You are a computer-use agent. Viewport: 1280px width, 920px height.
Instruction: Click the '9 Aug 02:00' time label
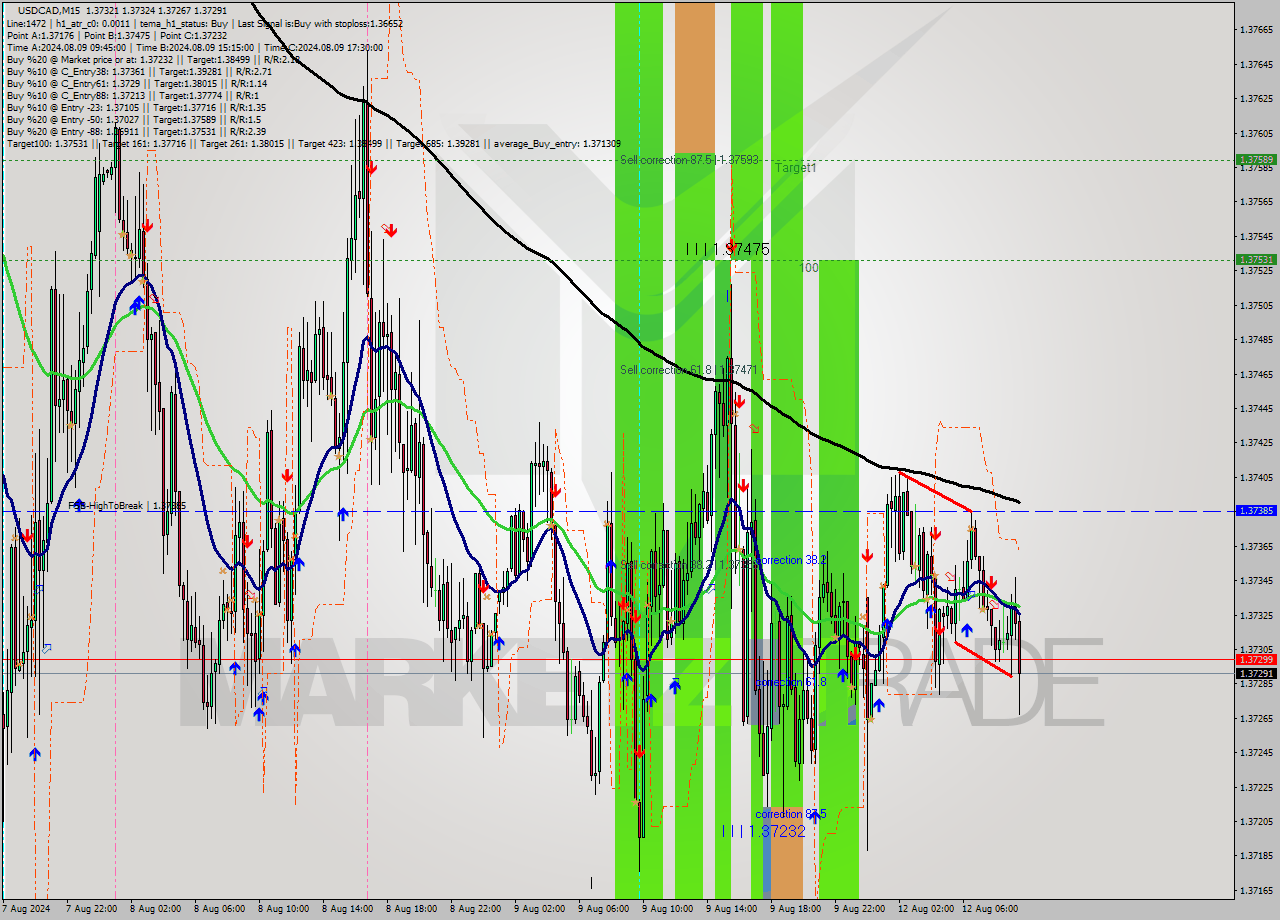[x=541, y=908]
